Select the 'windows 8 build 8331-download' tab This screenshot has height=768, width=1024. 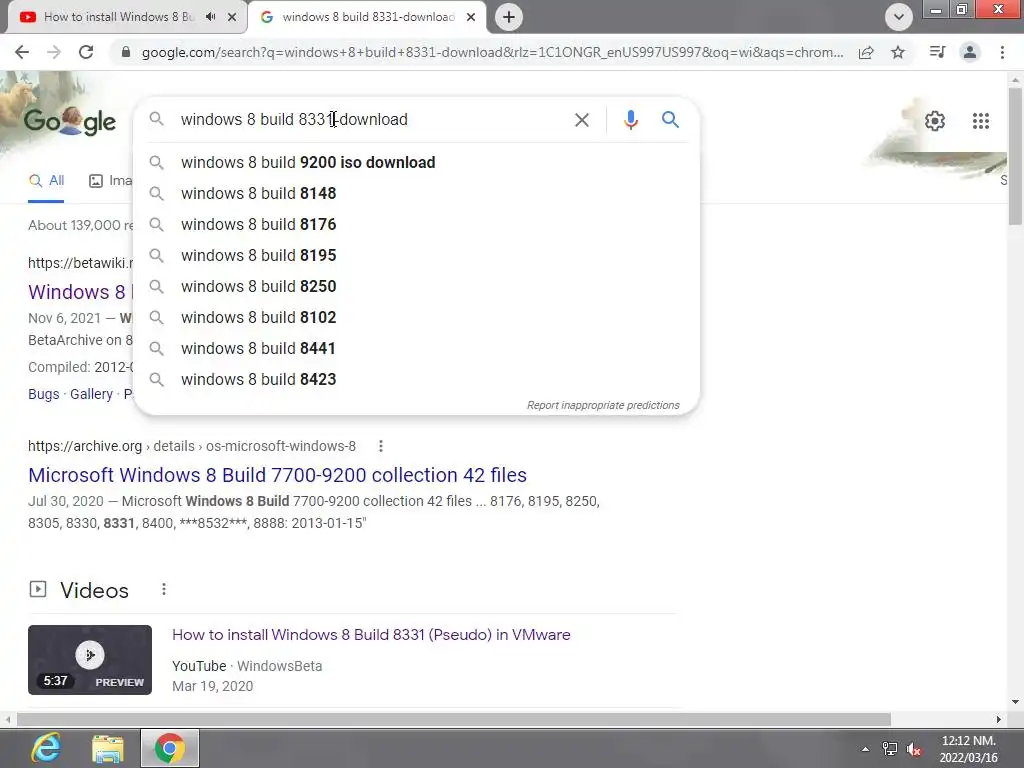tap(367, 17)
